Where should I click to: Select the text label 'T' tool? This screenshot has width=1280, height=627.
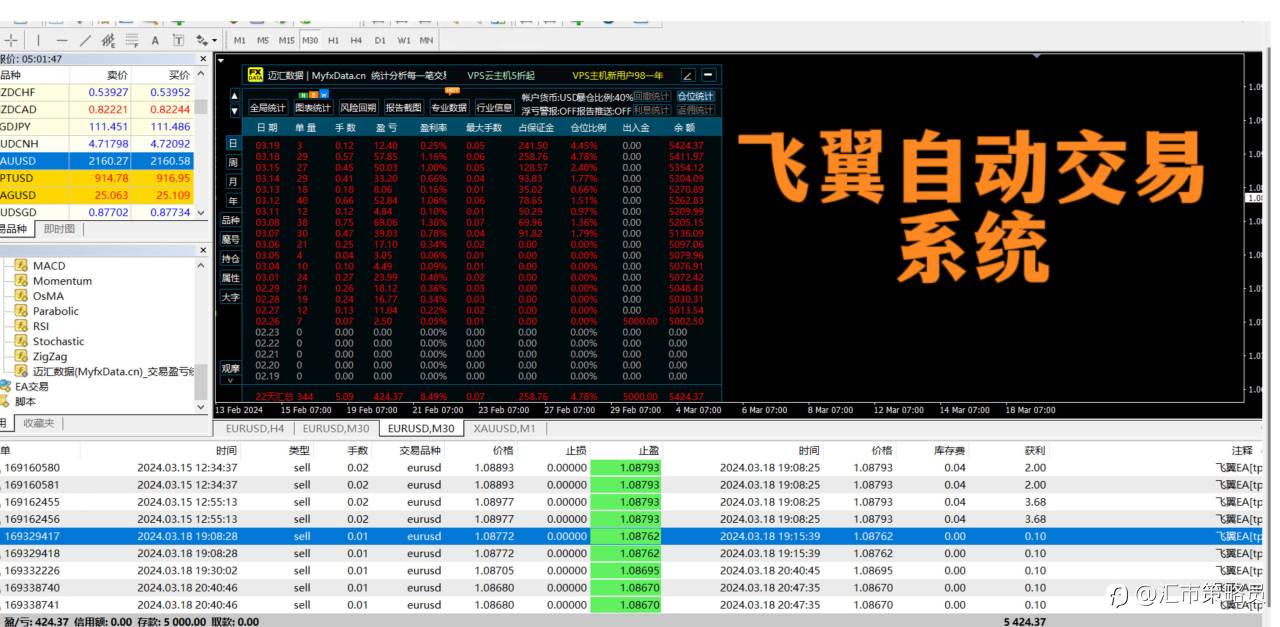click(178, 40)
